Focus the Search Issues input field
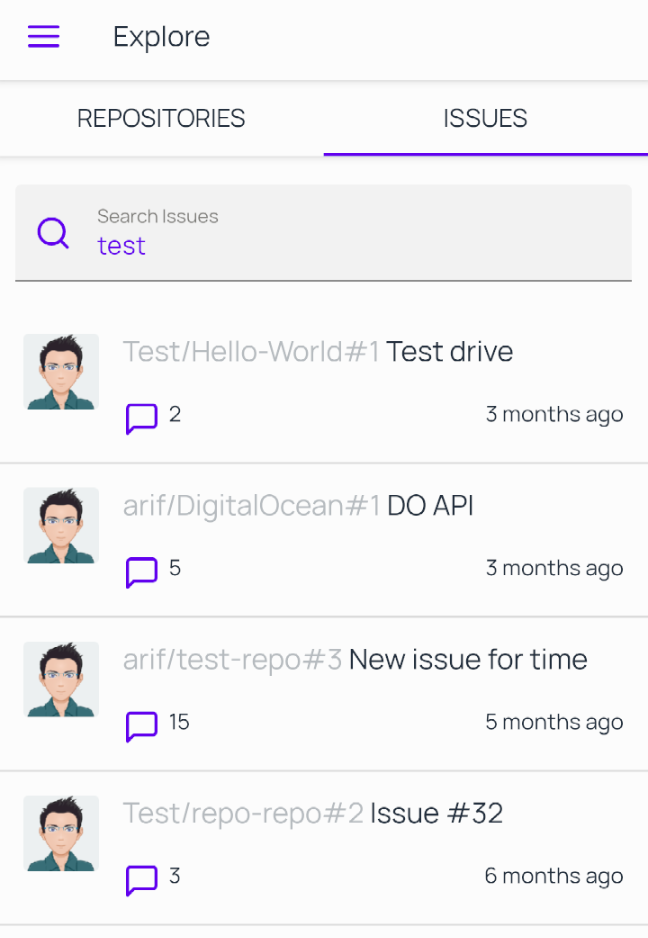Viewport: 648px width, 938px height. coord(323,233)
